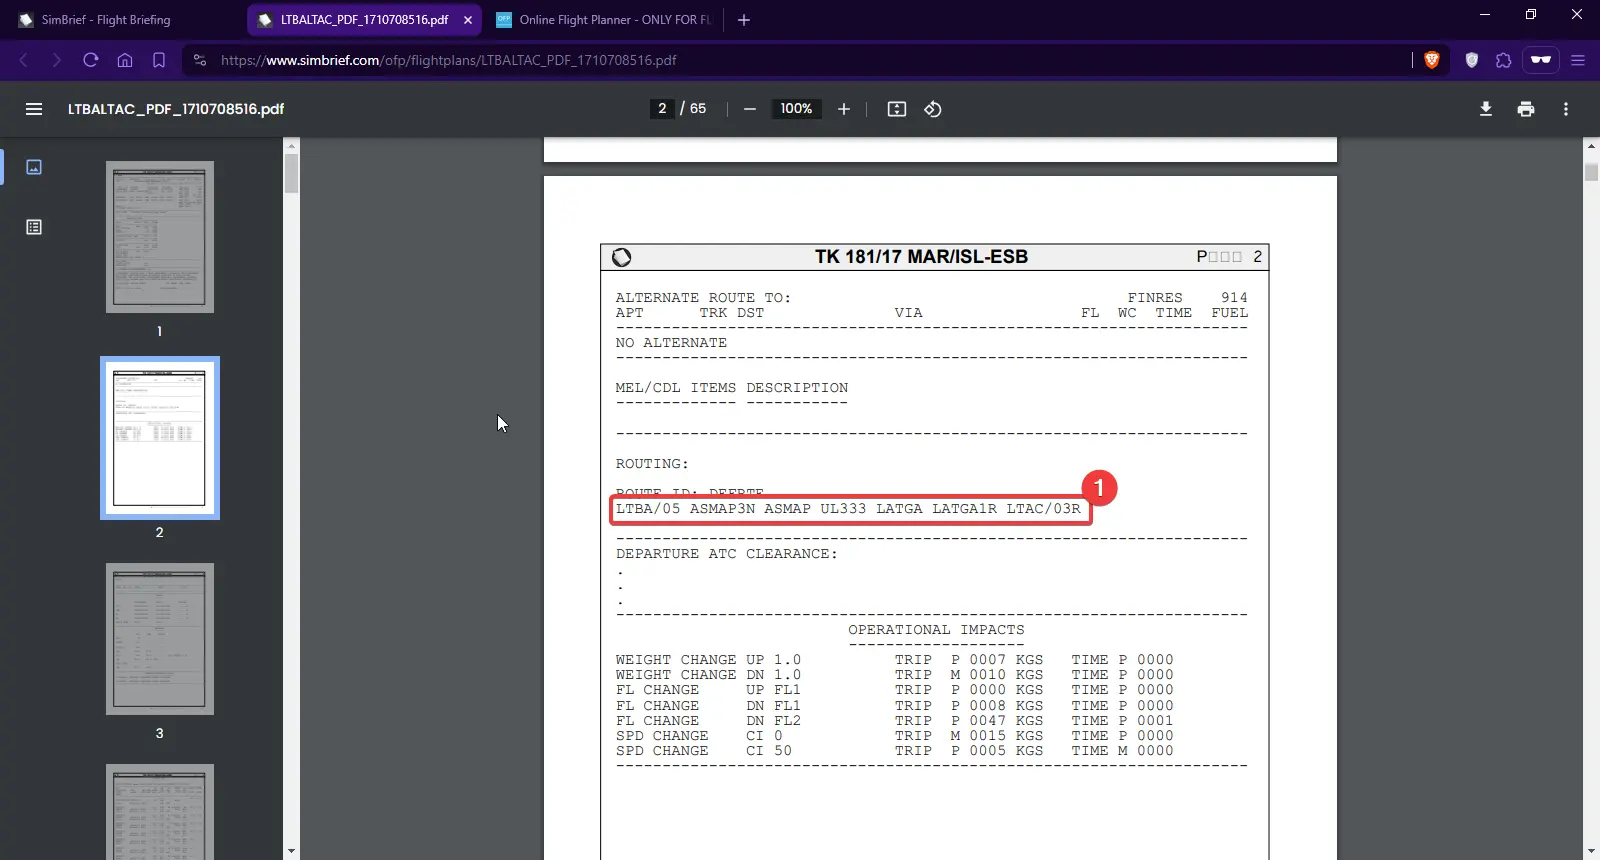
Task: Rotate the PDF counterclockwise
Action: [x=933, y=109]
